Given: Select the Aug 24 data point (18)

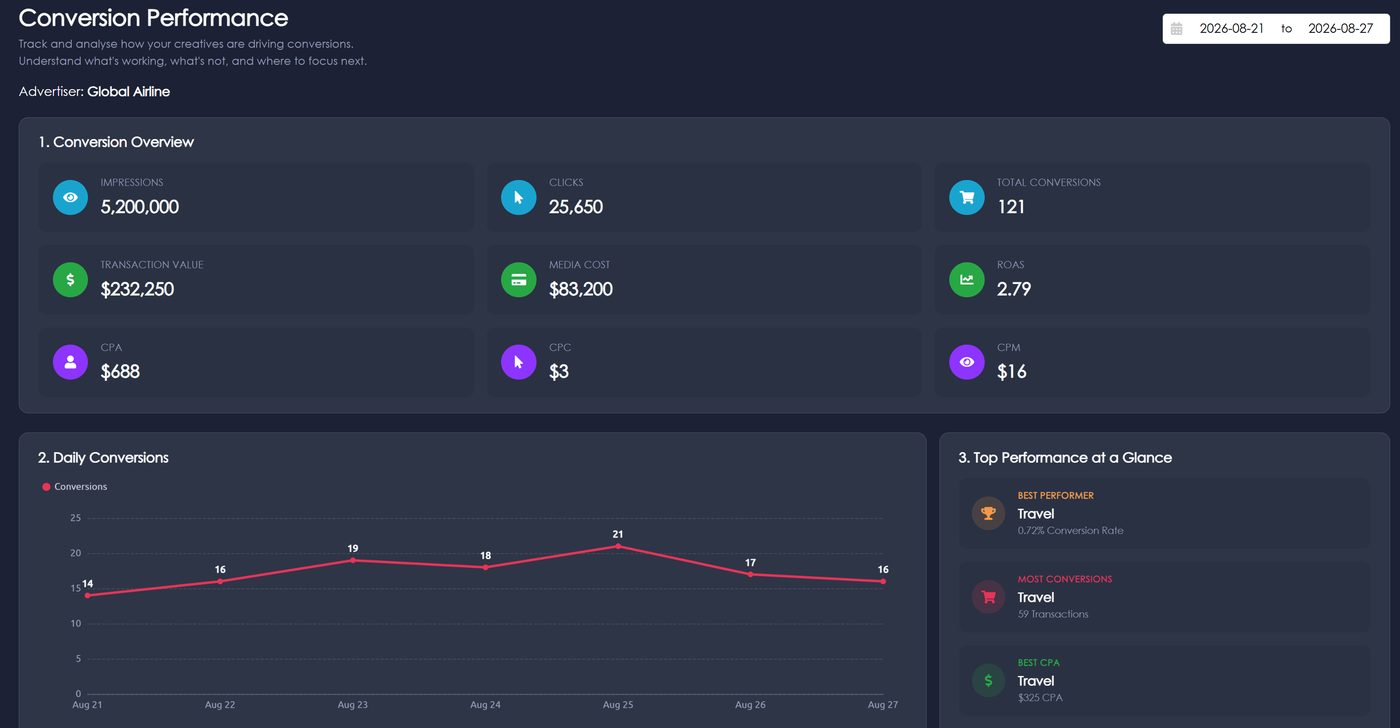Looking at the screenshot, I should [x=486, y=567].
